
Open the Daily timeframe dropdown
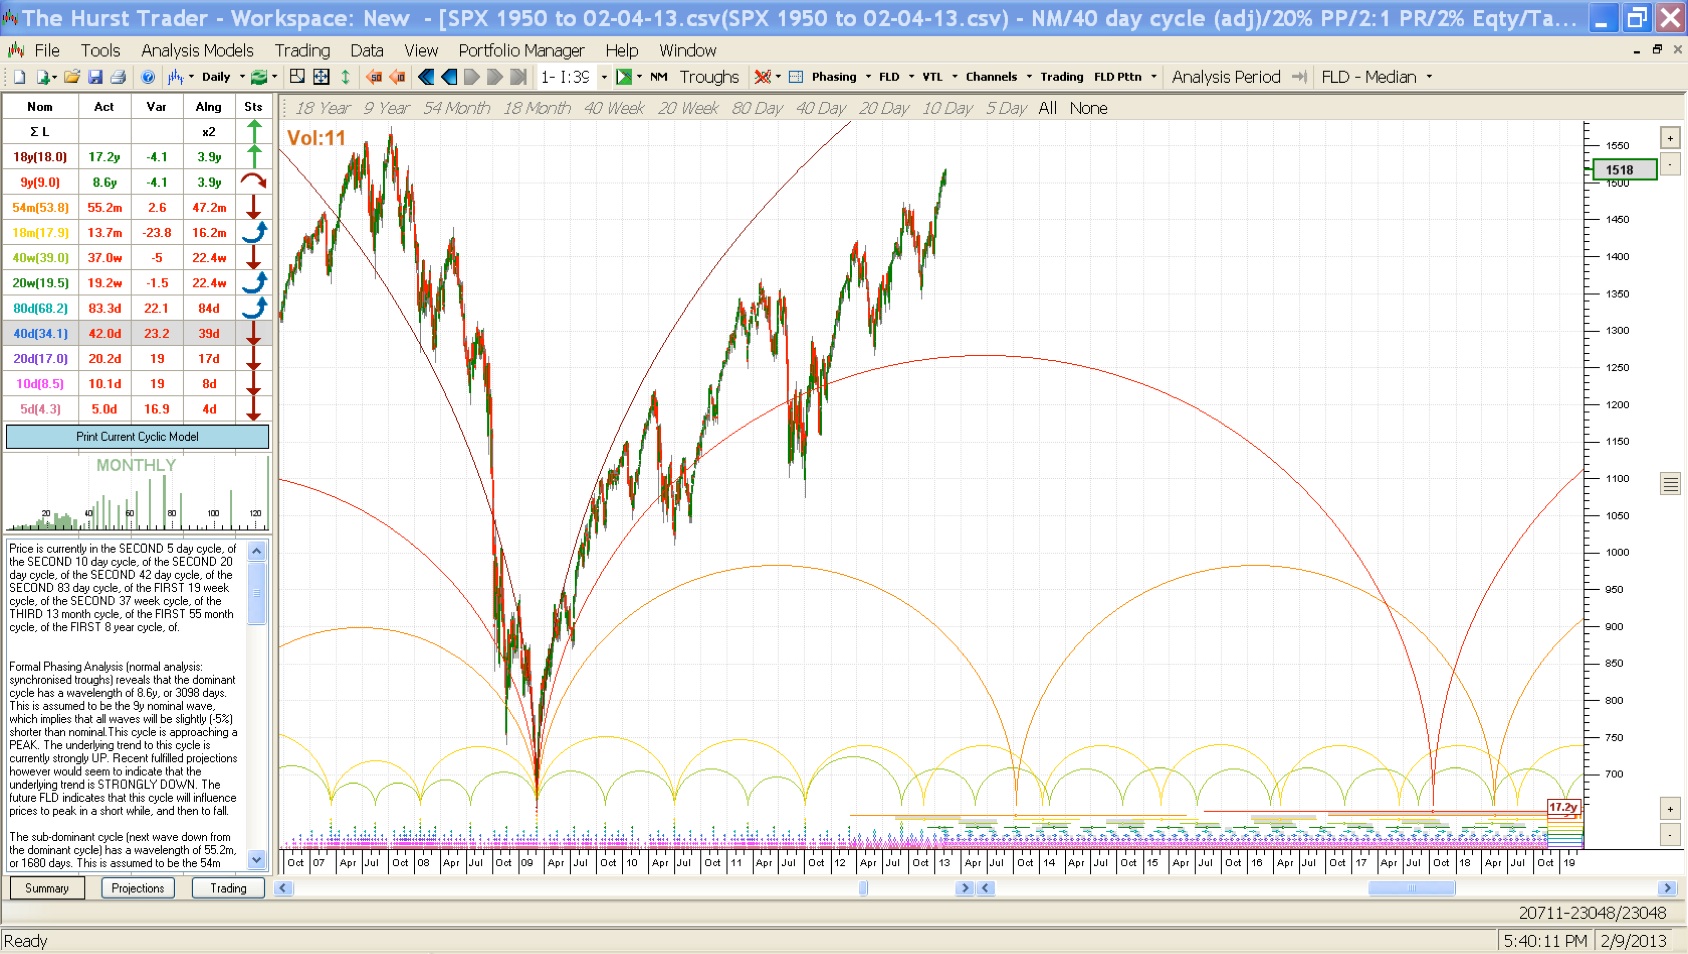[x=242, y=77]
